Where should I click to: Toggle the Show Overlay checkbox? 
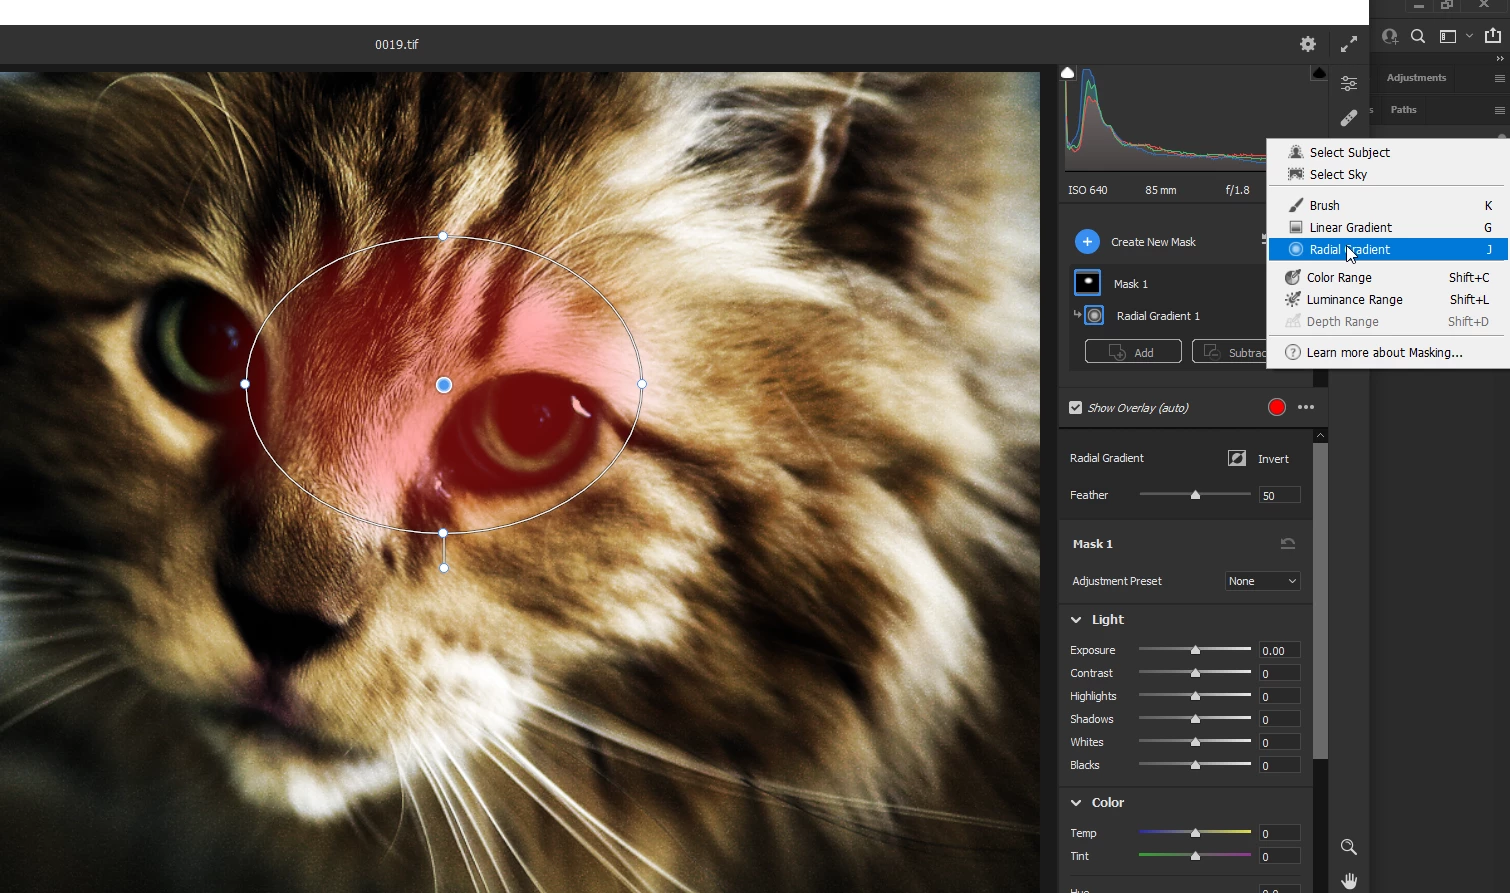[x=1075, y=407]
